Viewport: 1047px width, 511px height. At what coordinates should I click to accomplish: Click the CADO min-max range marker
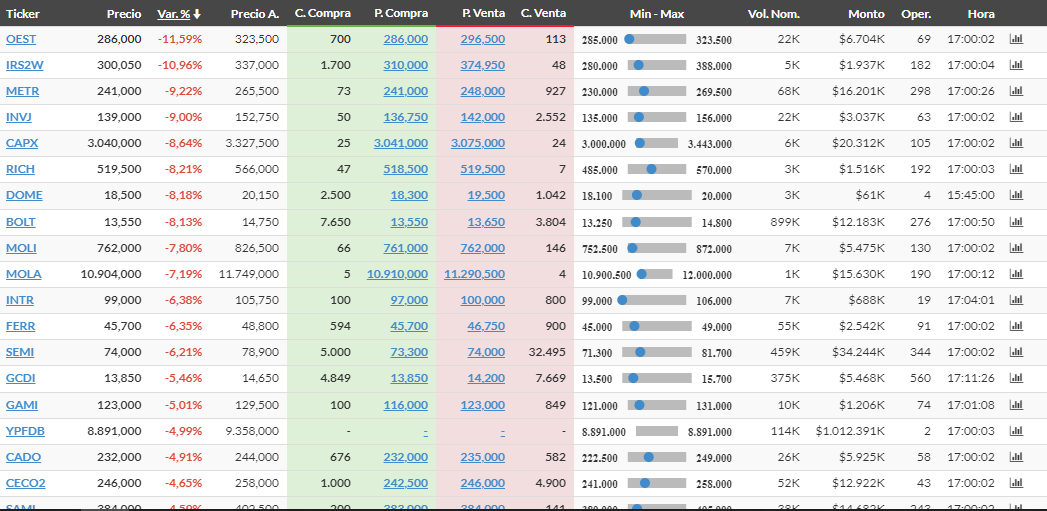[648, 458]
